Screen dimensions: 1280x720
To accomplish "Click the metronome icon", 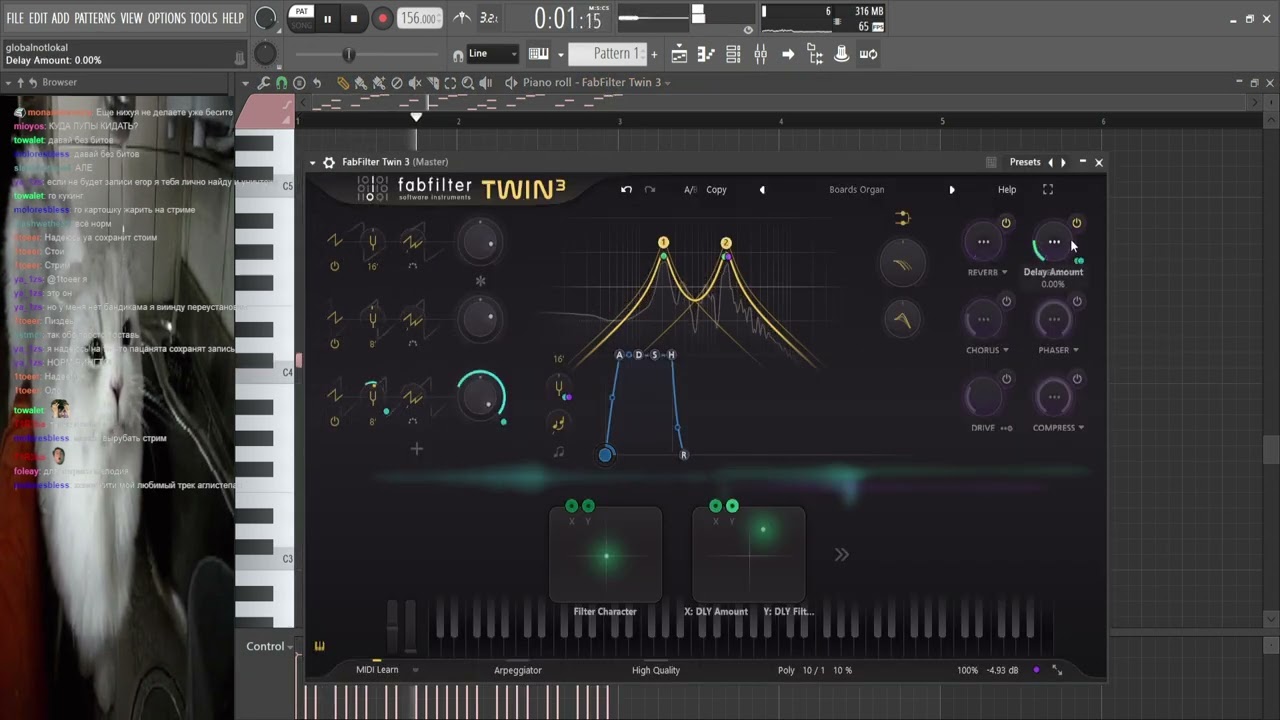I will pyautogui.click(x=462, y=18).
